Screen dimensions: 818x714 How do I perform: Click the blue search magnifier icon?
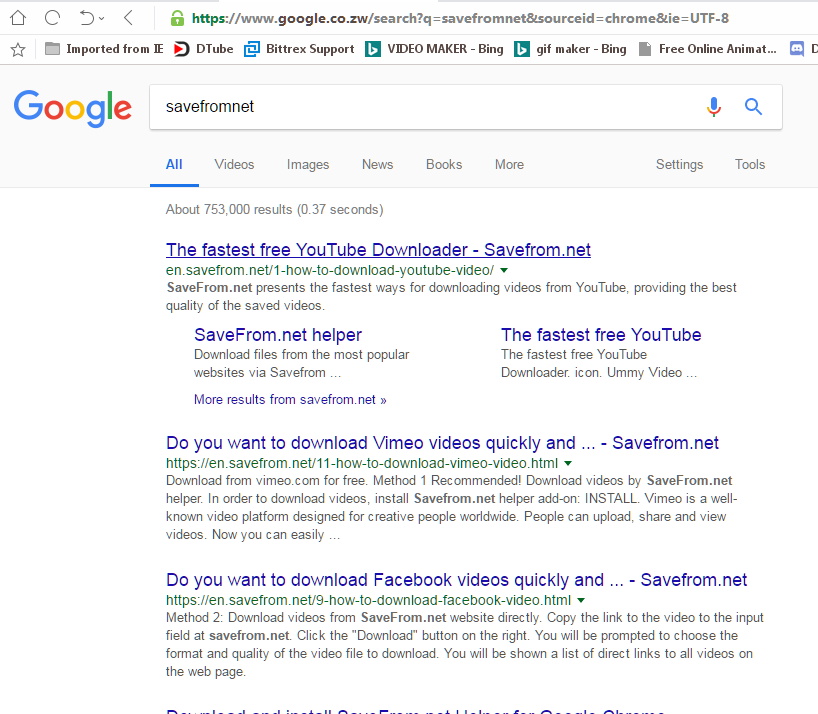click(753, 107)
